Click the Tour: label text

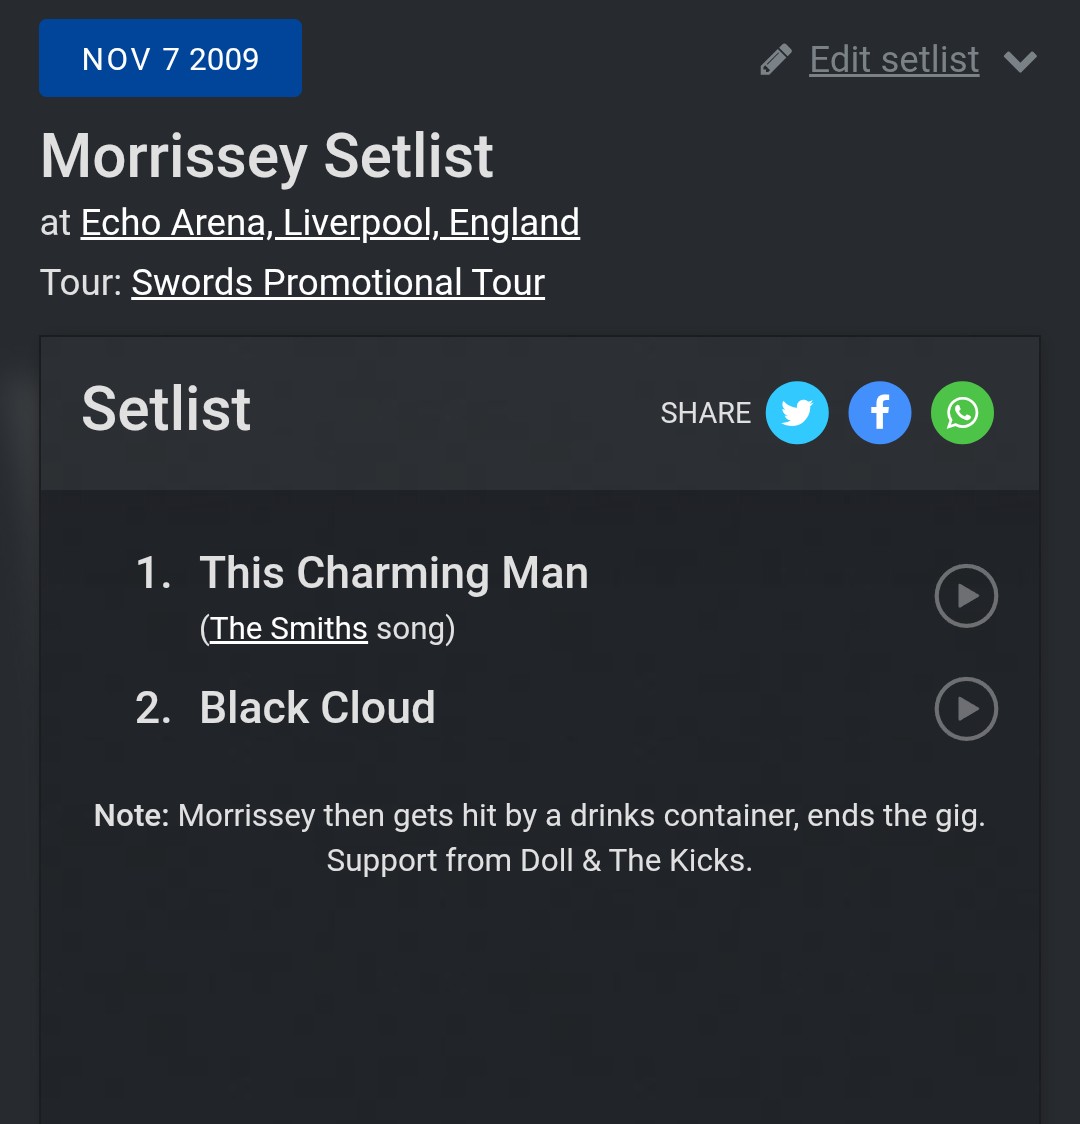[x=82, y=282]
